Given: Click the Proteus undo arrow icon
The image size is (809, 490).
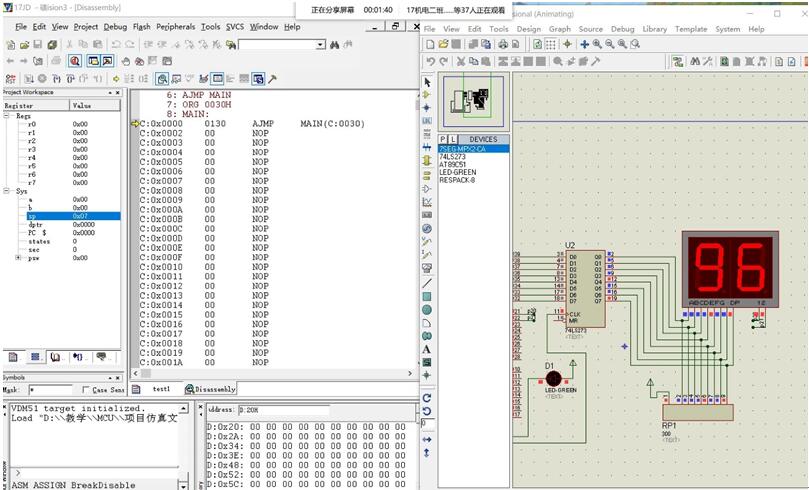Looking at the screenshot, I should click(431, 62).
